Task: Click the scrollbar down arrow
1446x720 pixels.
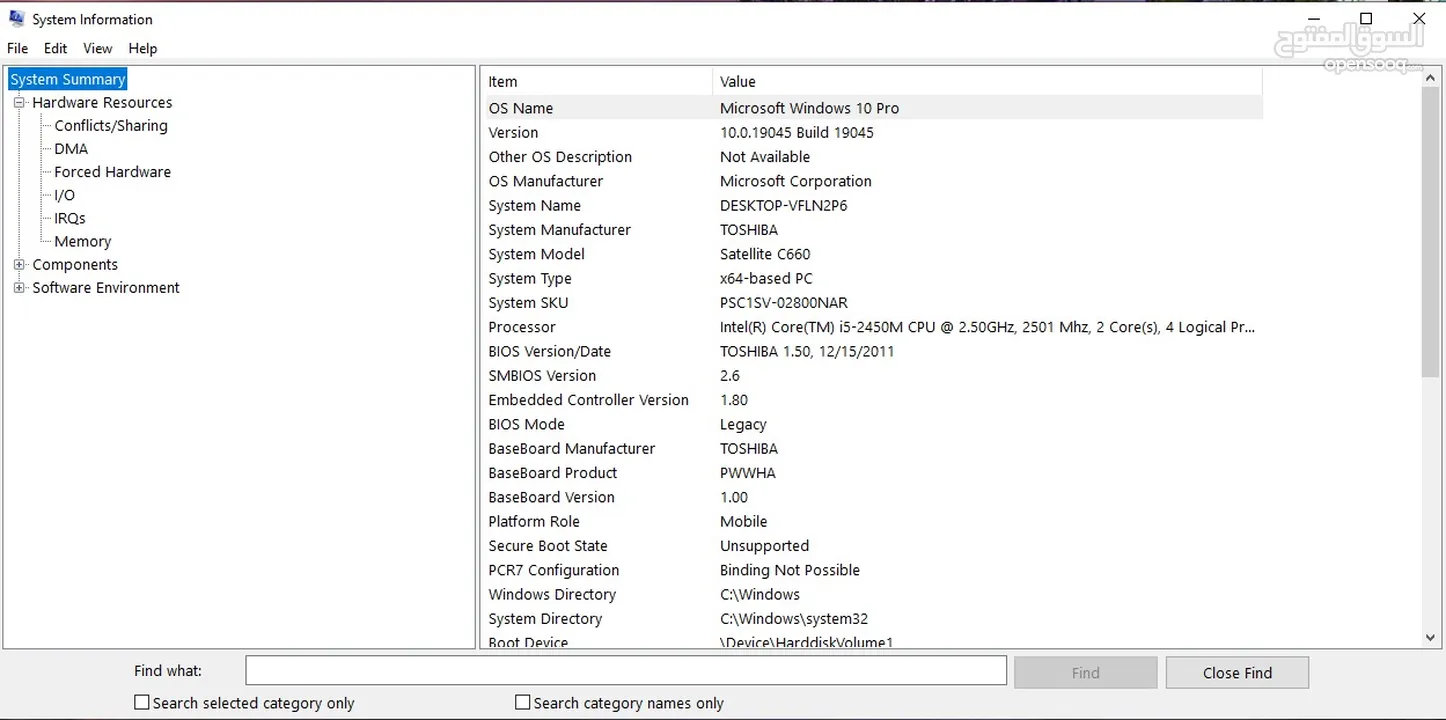Action: tap(1430, 638)
